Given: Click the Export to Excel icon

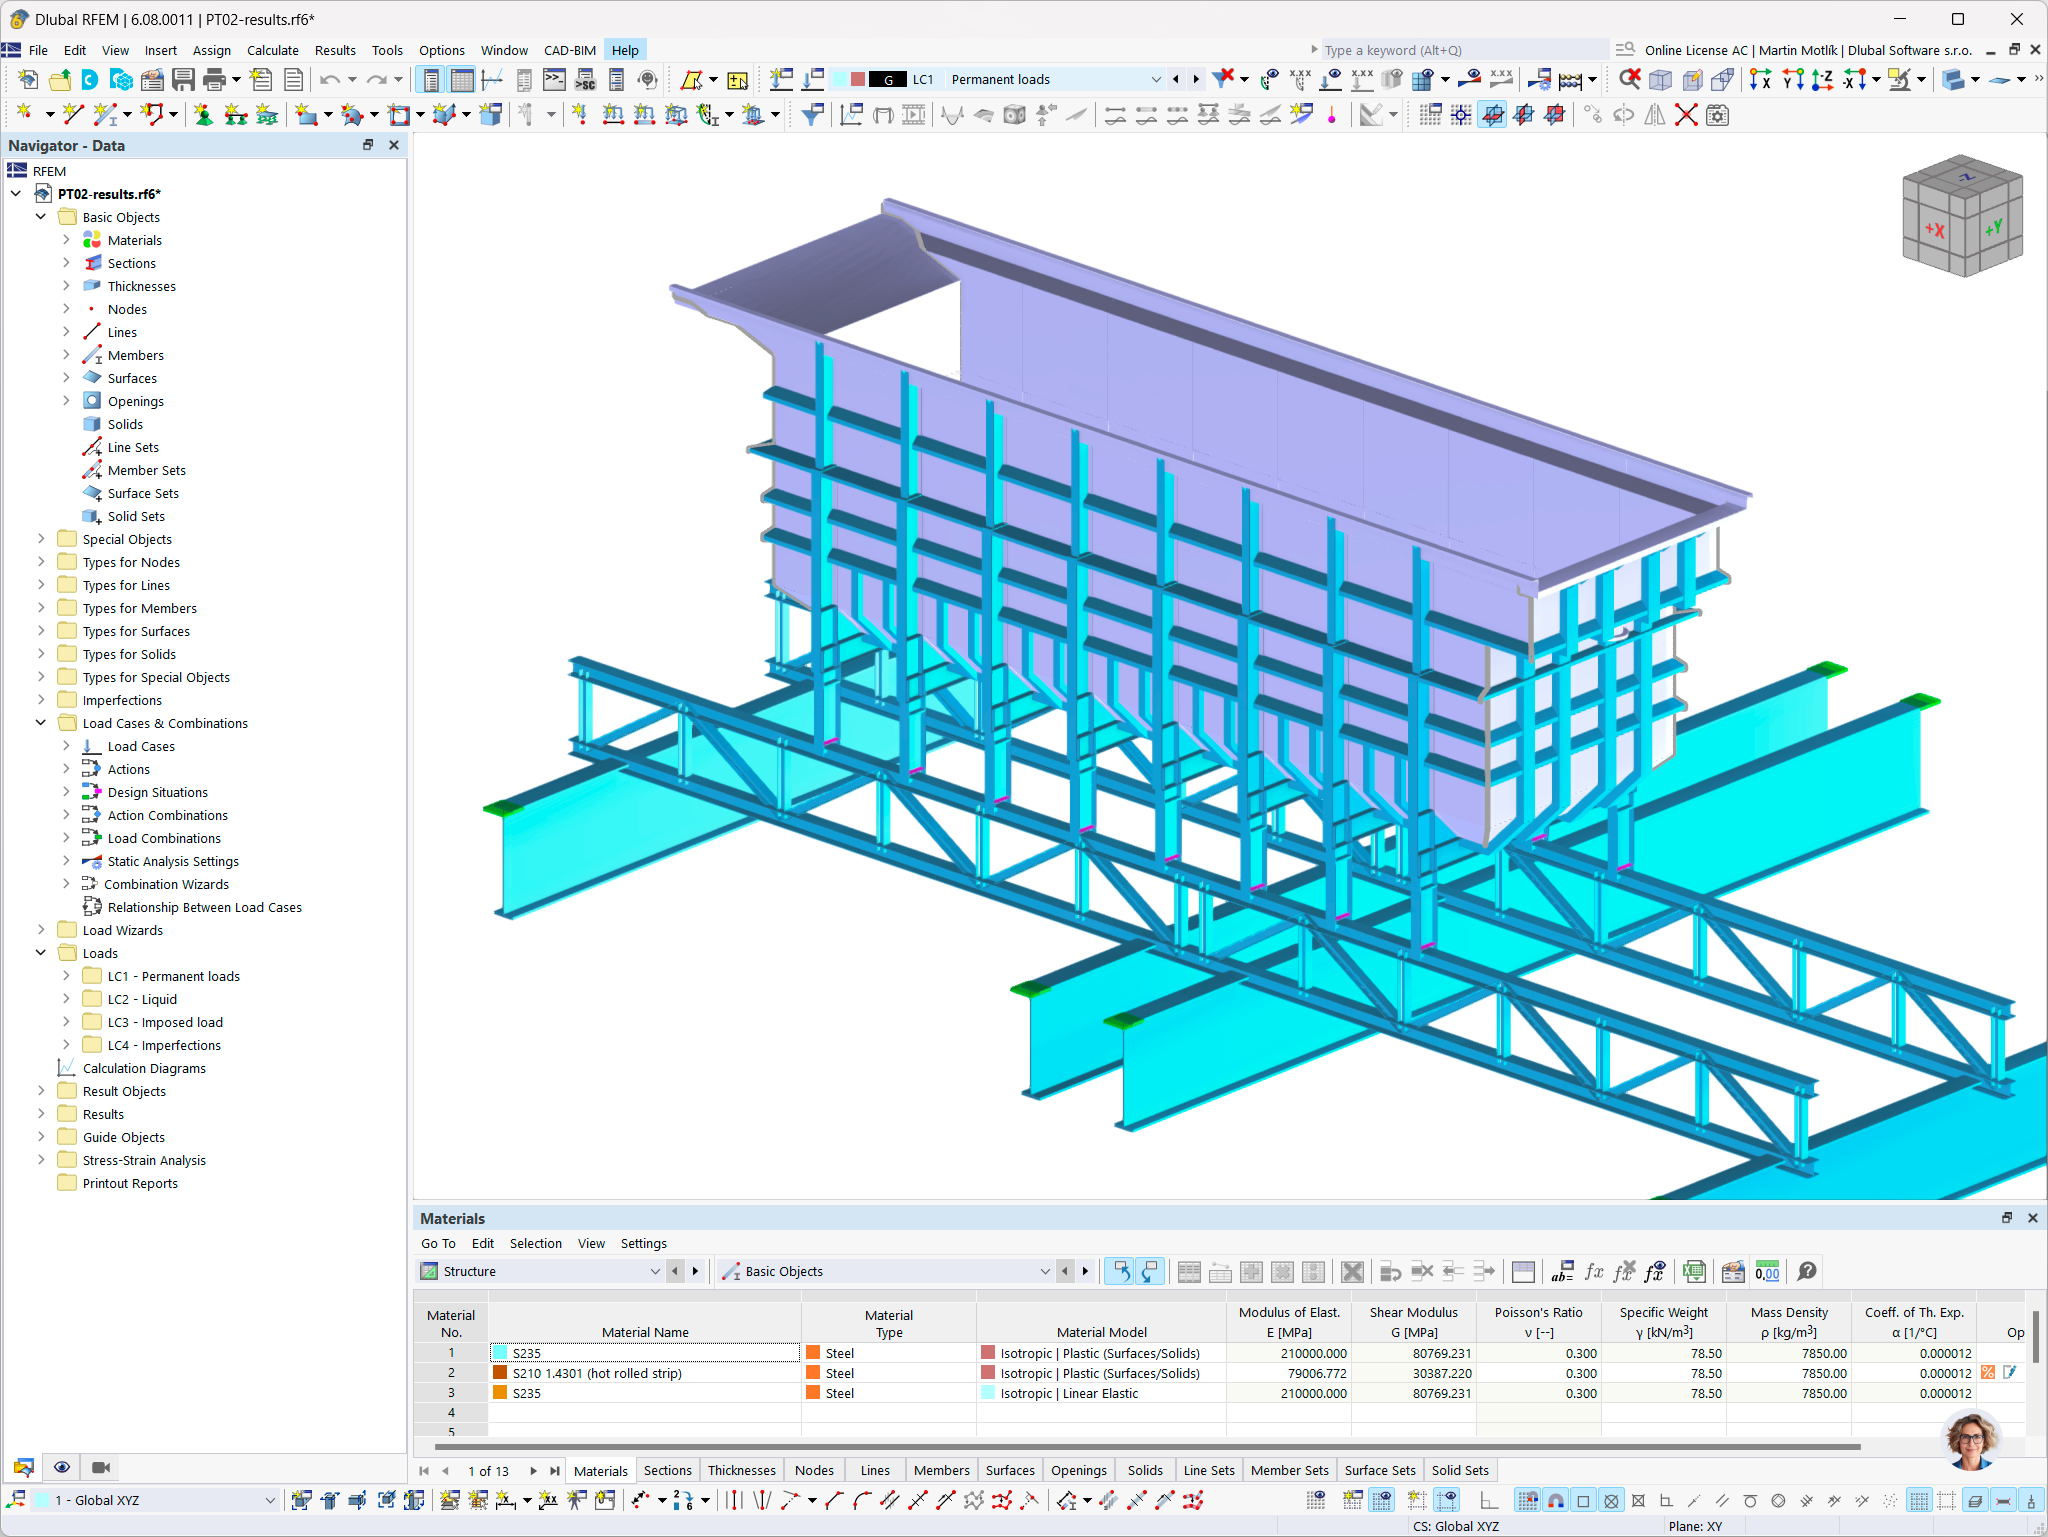Looking at the screenshot, I should 1693,1272.
